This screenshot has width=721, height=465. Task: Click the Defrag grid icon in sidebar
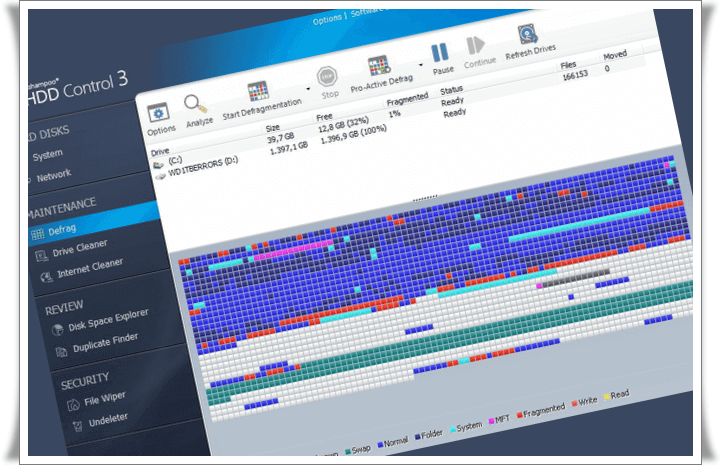click(38, 235)
